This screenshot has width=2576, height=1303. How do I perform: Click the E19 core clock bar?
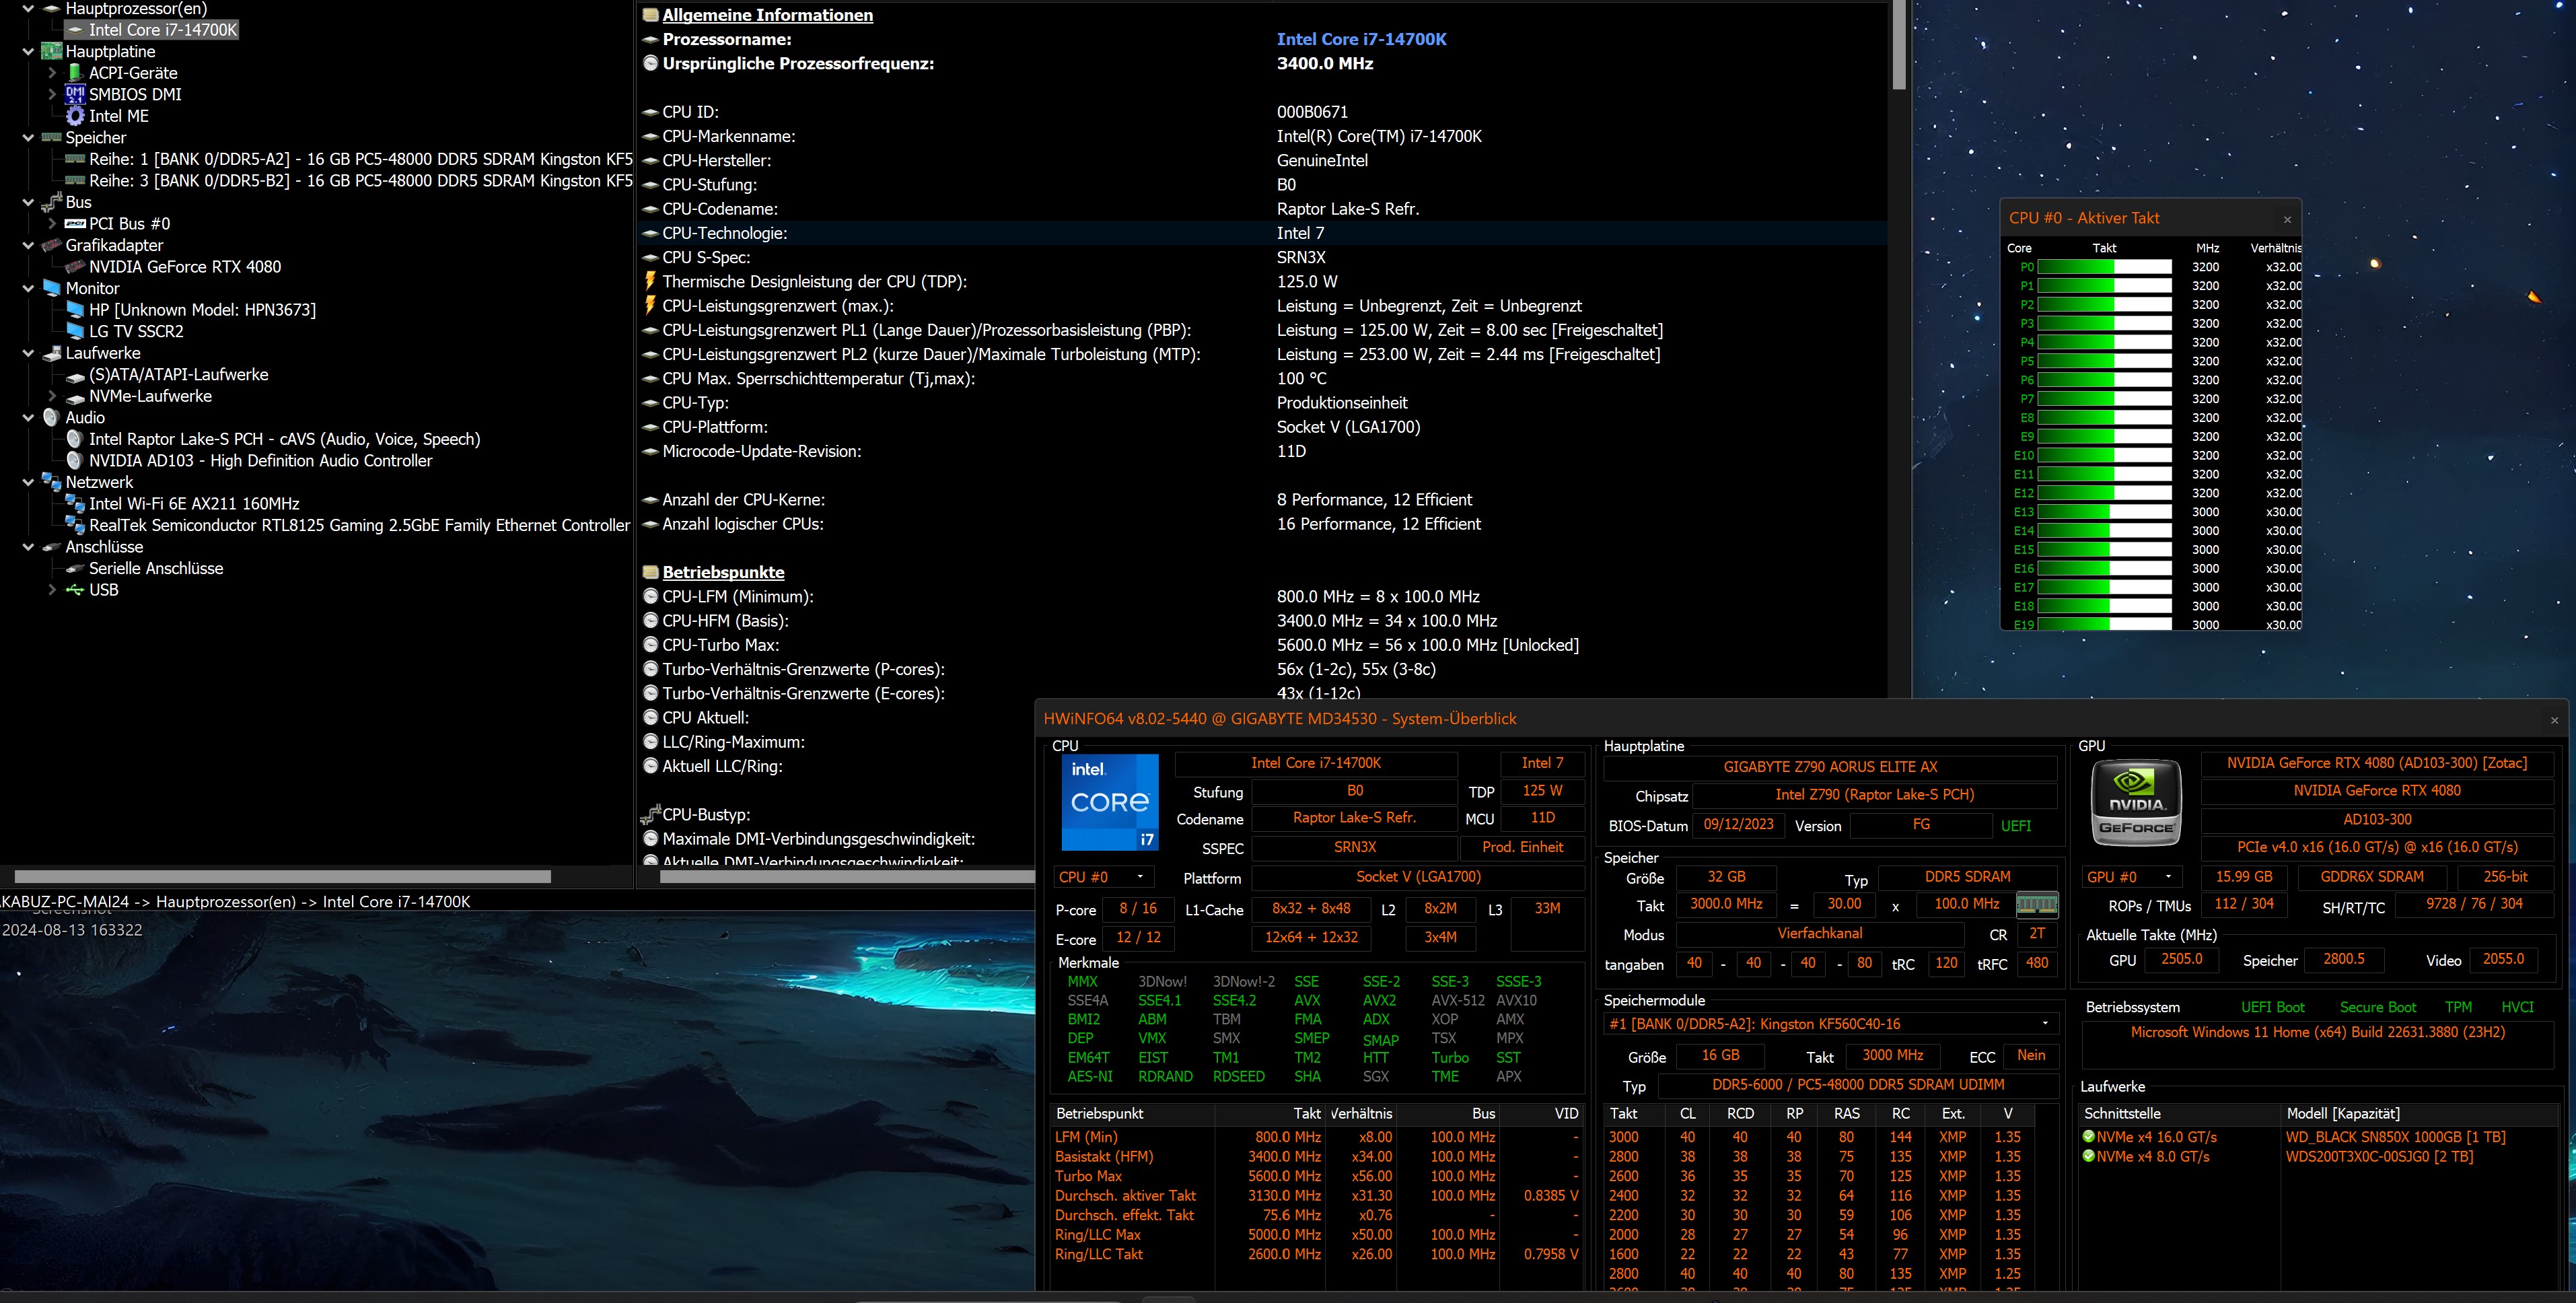[x=2105, y=625]
